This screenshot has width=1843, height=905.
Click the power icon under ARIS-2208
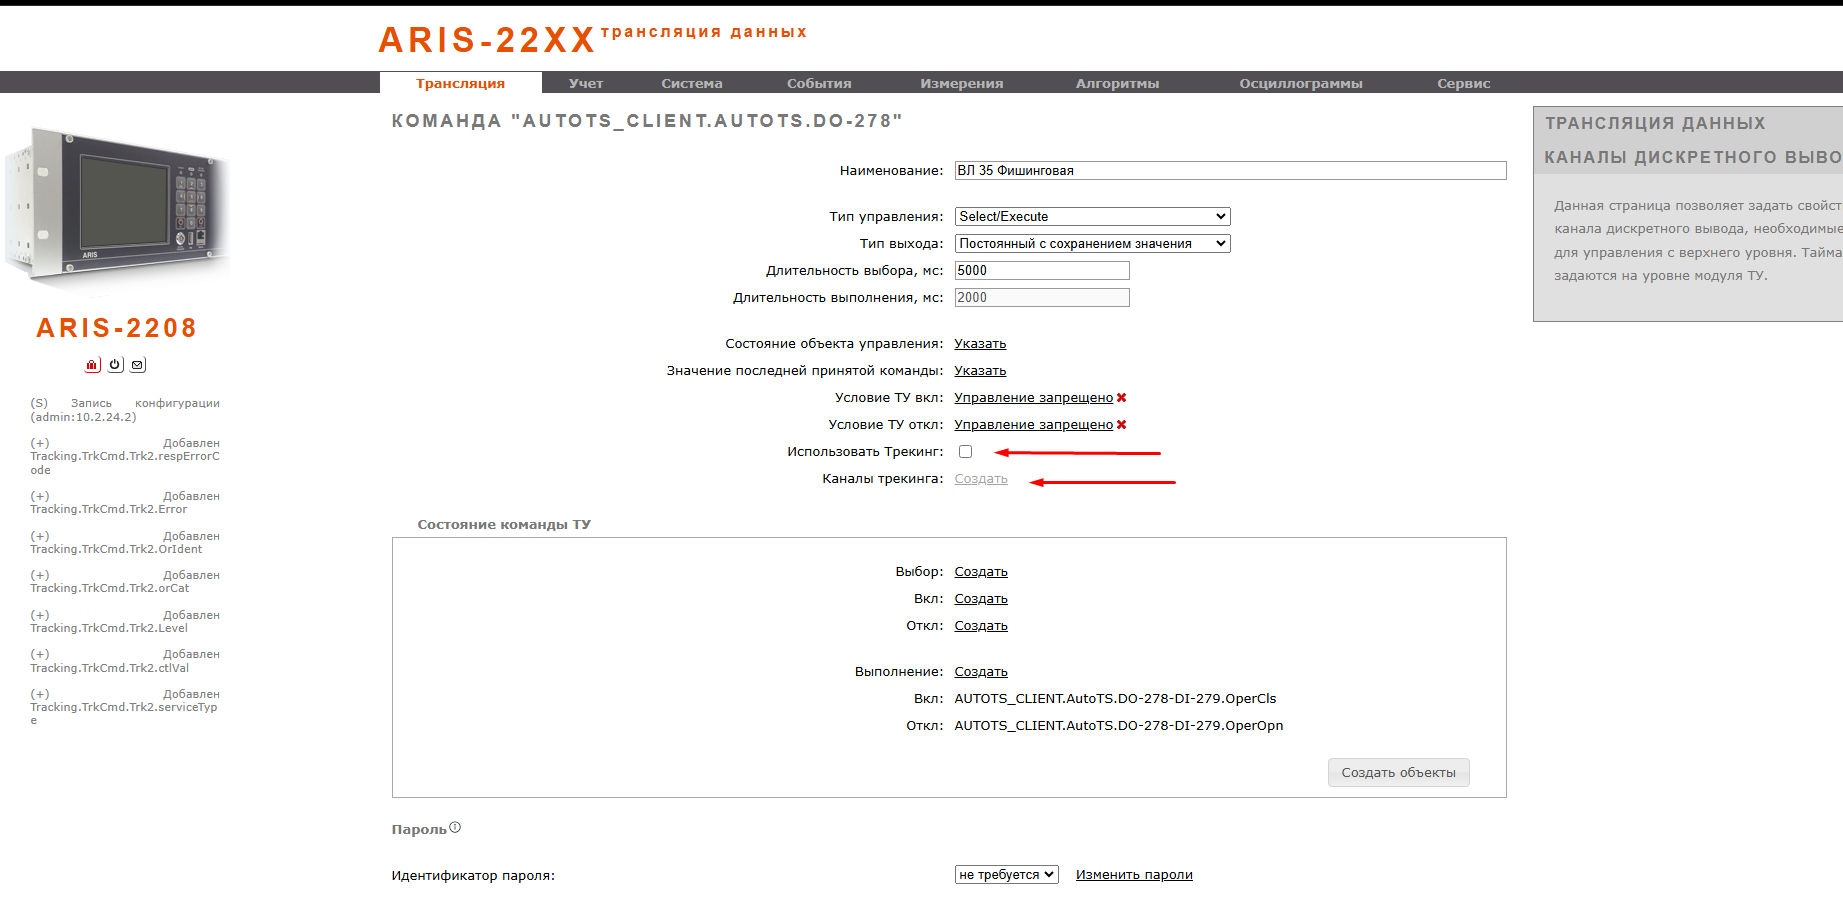[116, 365]
